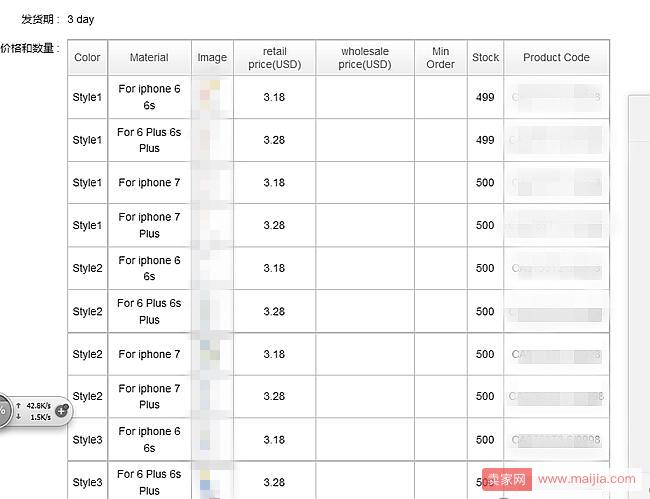Viewport: 650px width, 499px height.
Task: Click the red 卖家网 logo badge
Action: pos(505,479)
